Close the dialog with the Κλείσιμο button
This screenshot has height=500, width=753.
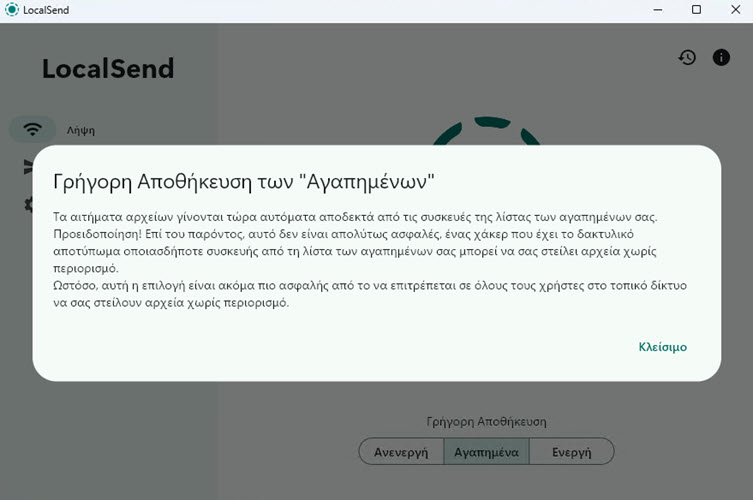(662, 347)
